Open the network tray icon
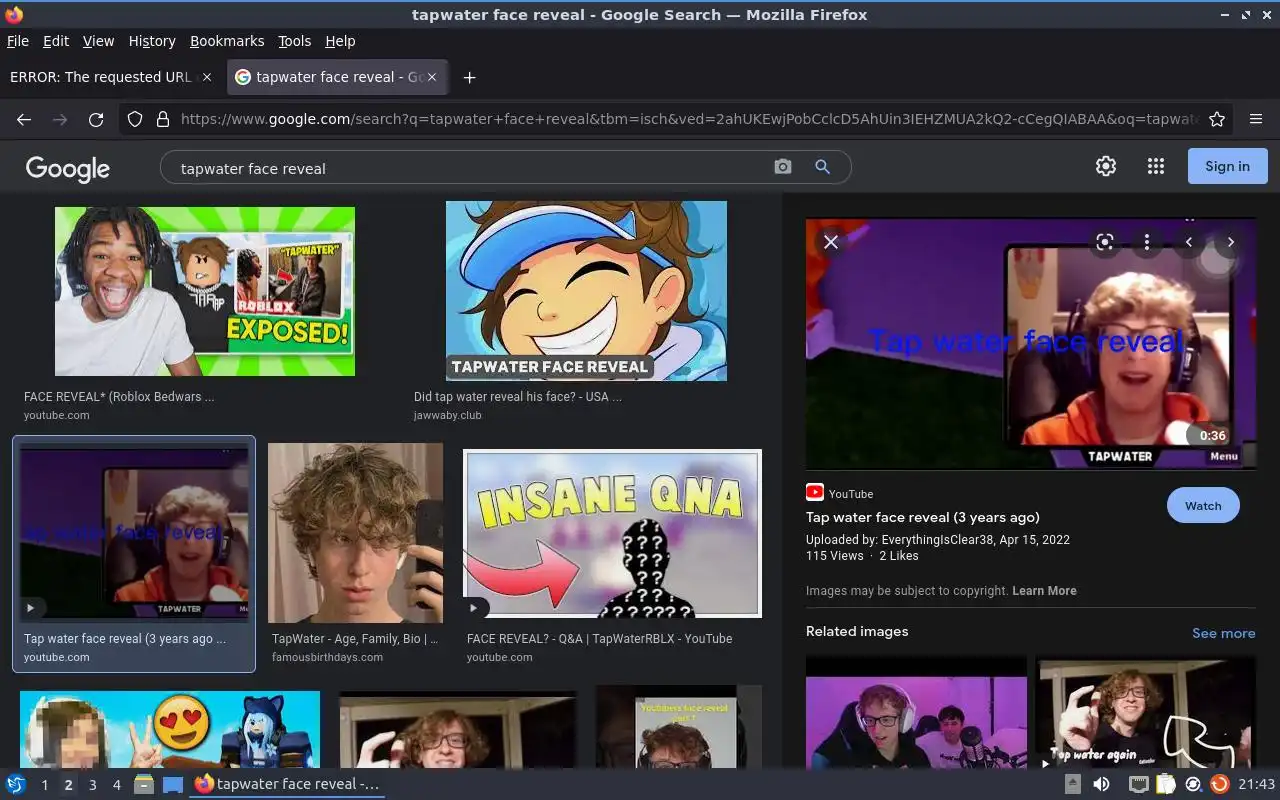 1139,784
